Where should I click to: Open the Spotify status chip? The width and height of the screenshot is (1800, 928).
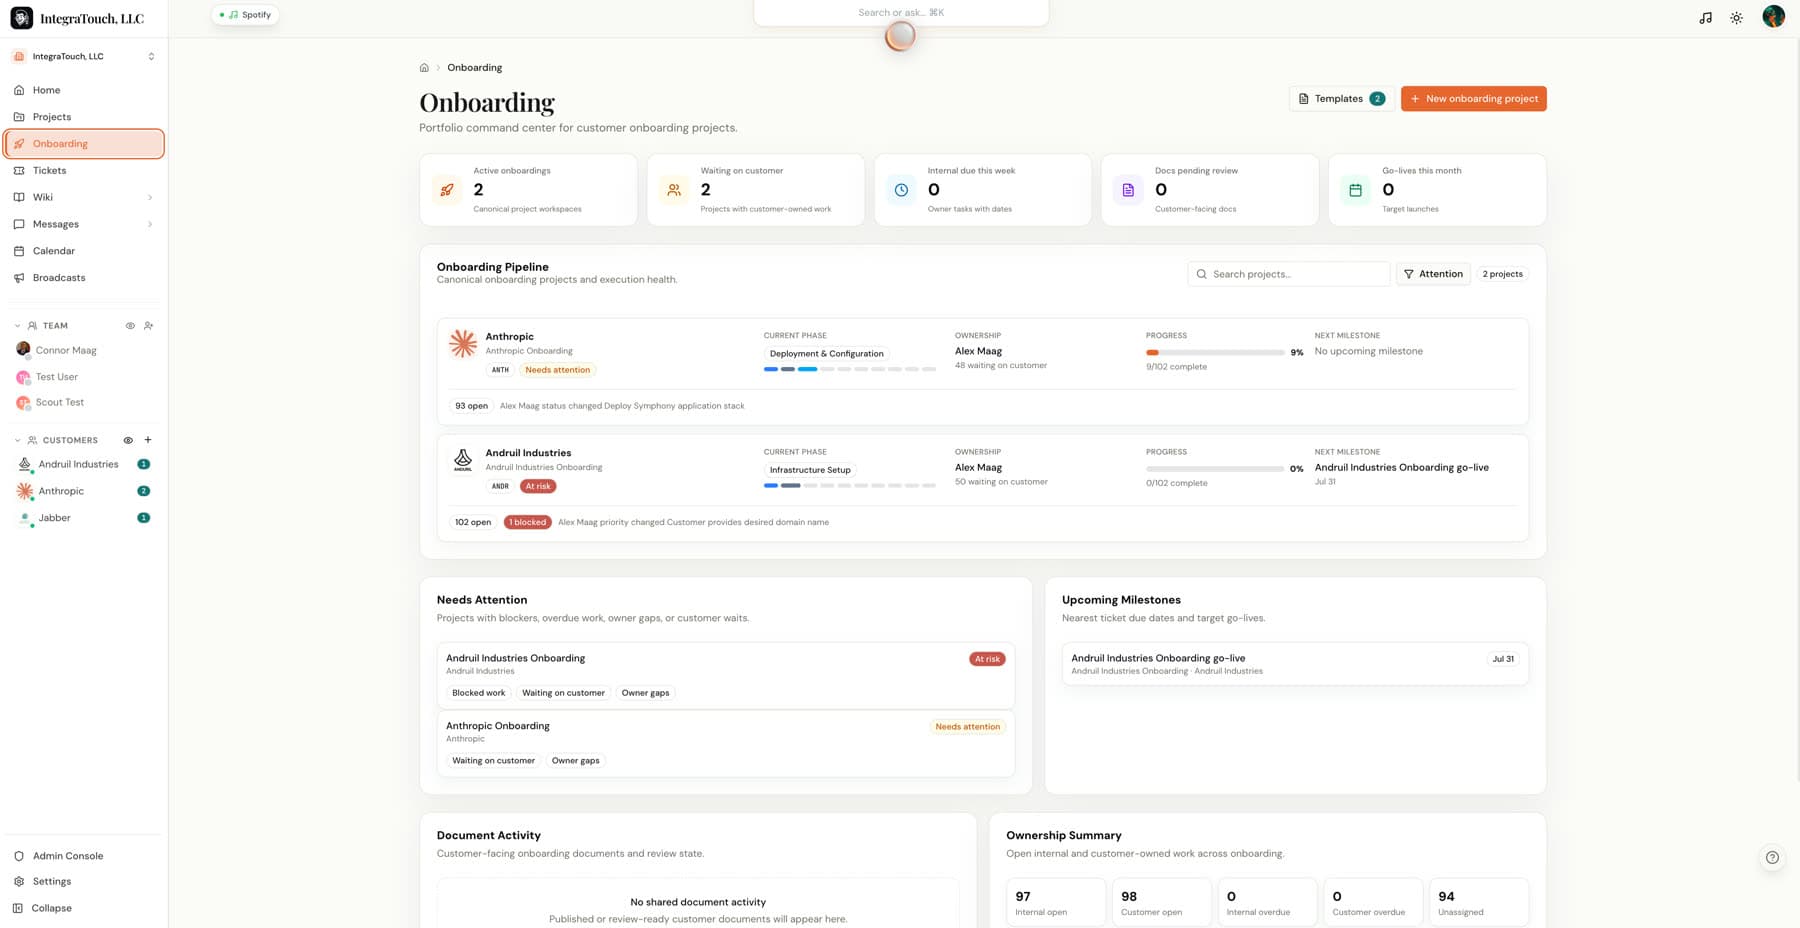pyautogui.click(x=246, y=15)
